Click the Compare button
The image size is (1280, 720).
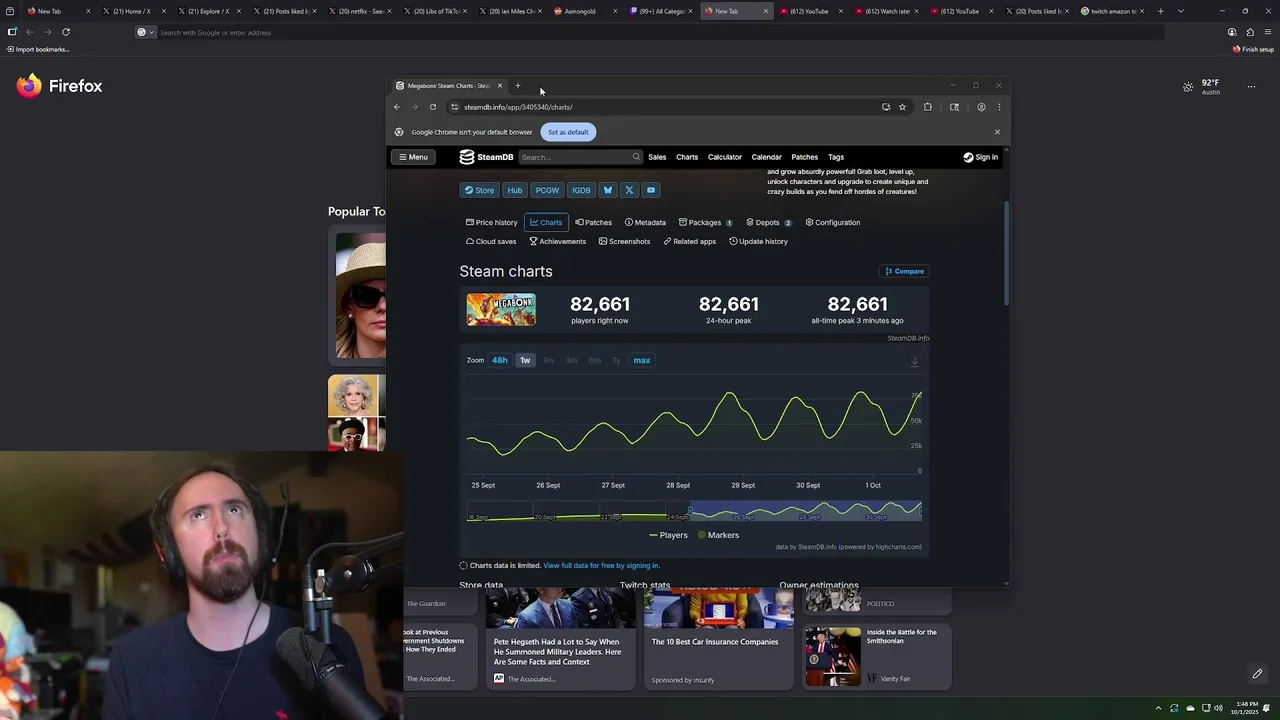[x=904, y=271]
